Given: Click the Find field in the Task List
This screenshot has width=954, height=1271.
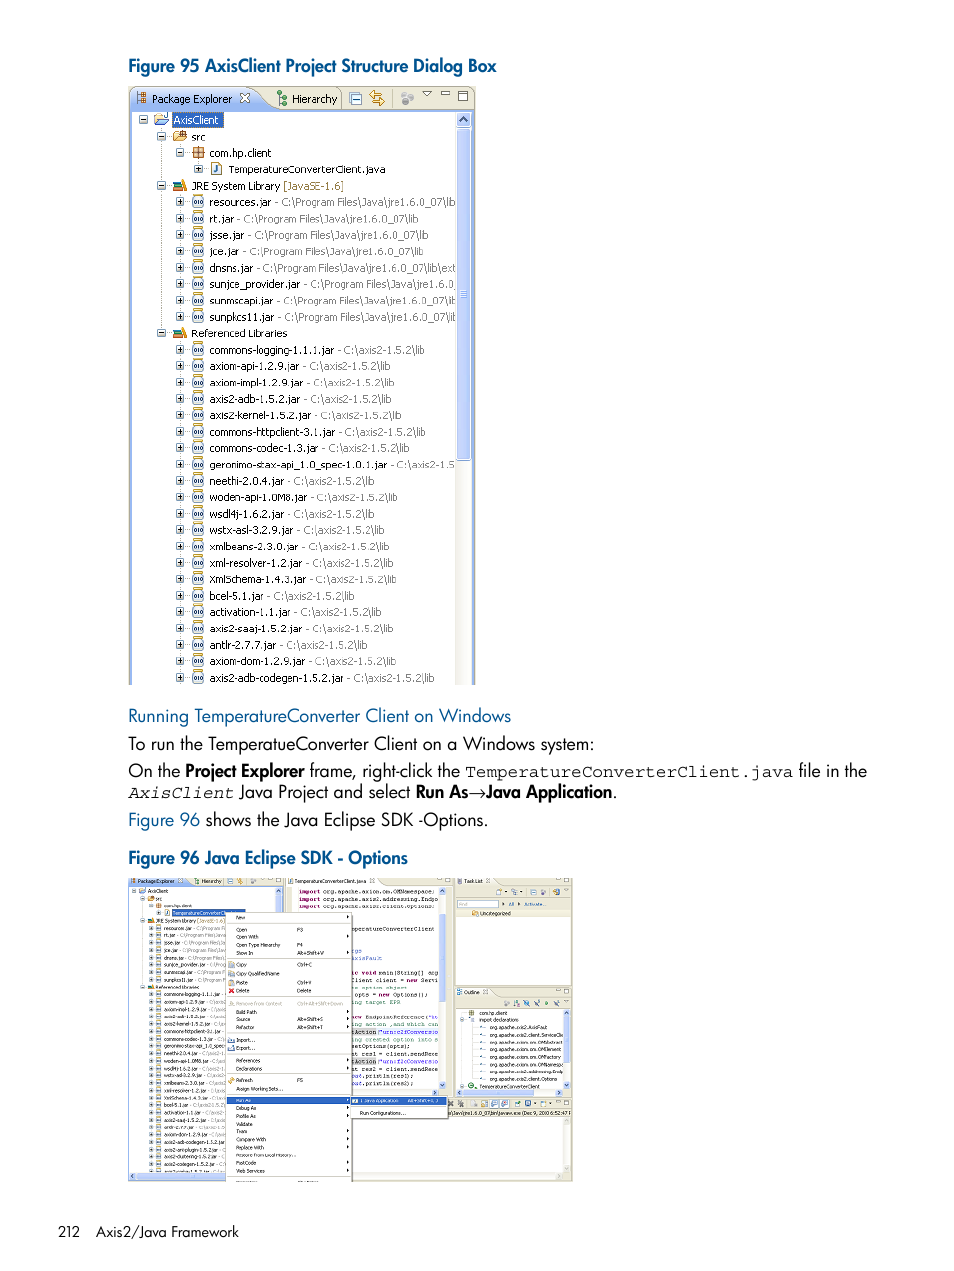Looking at the screenshot, I should (477, 904).
